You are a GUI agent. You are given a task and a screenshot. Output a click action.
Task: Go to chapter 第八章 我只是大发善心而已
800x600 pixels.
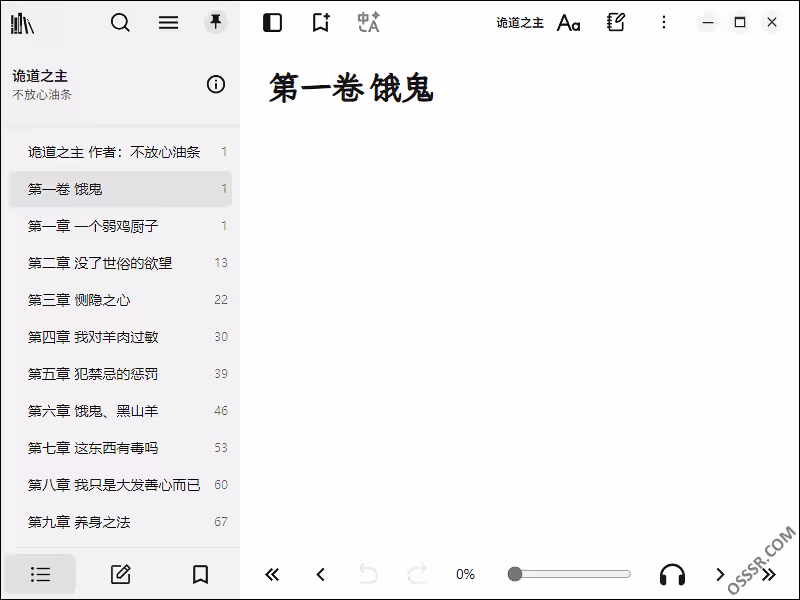(x=120, y=485)
